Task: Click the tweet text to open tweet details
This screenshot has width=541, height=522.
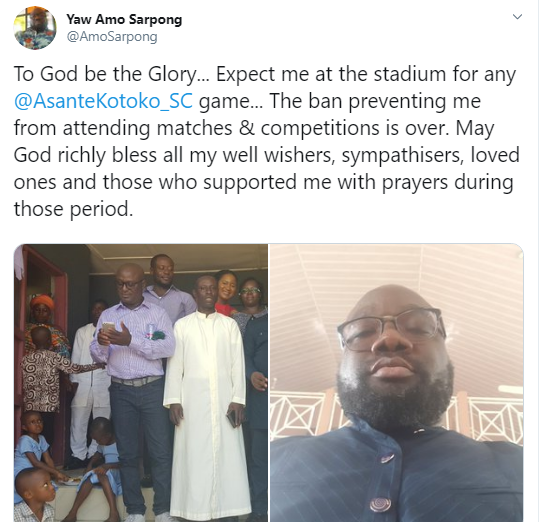Action: 266,141
